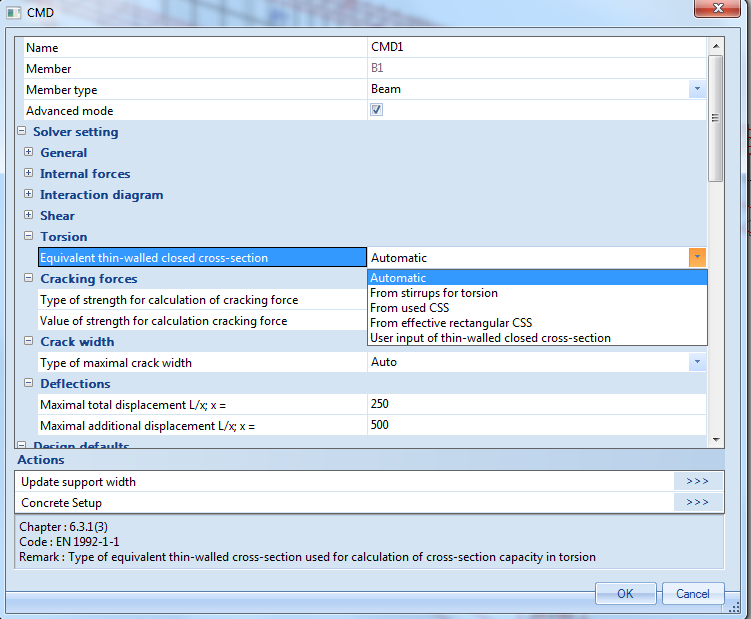
Task: Collapse the Deflections group
Action: pos(29,384)
